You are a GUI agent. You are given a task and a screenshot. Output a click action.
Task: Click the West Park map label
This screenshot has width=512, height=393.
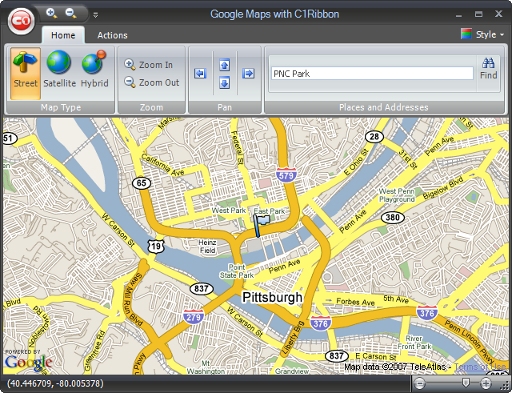(x=229, y=210)
